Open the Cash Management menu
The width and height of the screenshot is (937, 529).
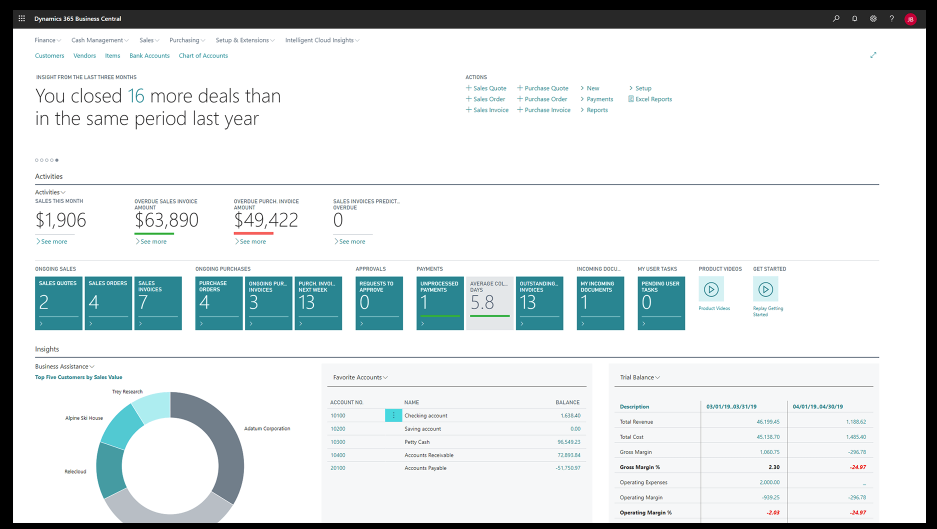coord(100,40)
